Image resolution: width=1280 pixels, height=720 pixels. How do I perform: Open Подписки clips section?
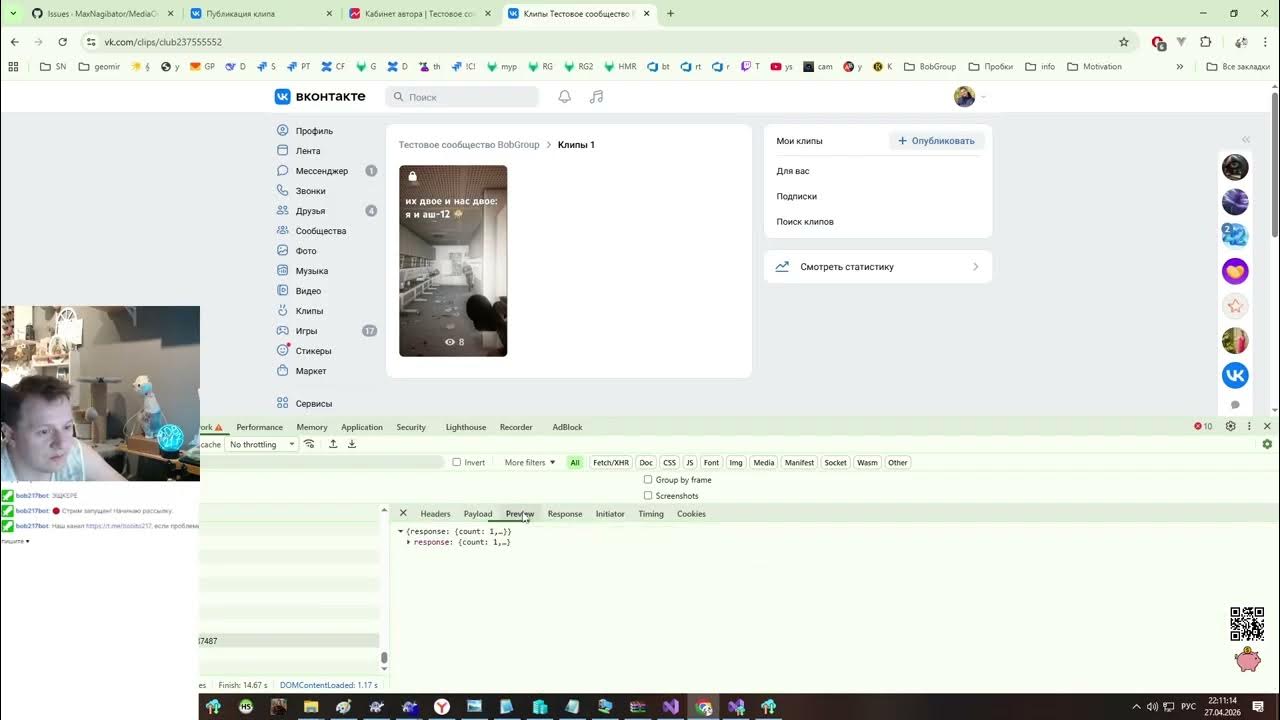797,196
